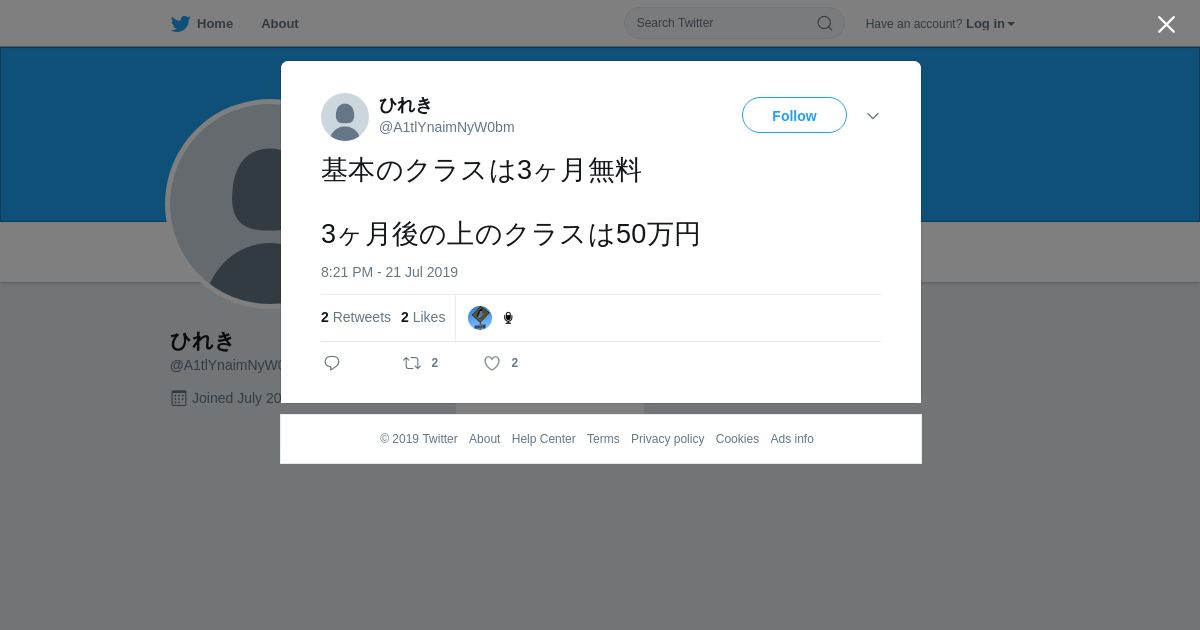Follow the ひれき account
This screenshot has width=1200, height=630.
[x=794, y=115]
